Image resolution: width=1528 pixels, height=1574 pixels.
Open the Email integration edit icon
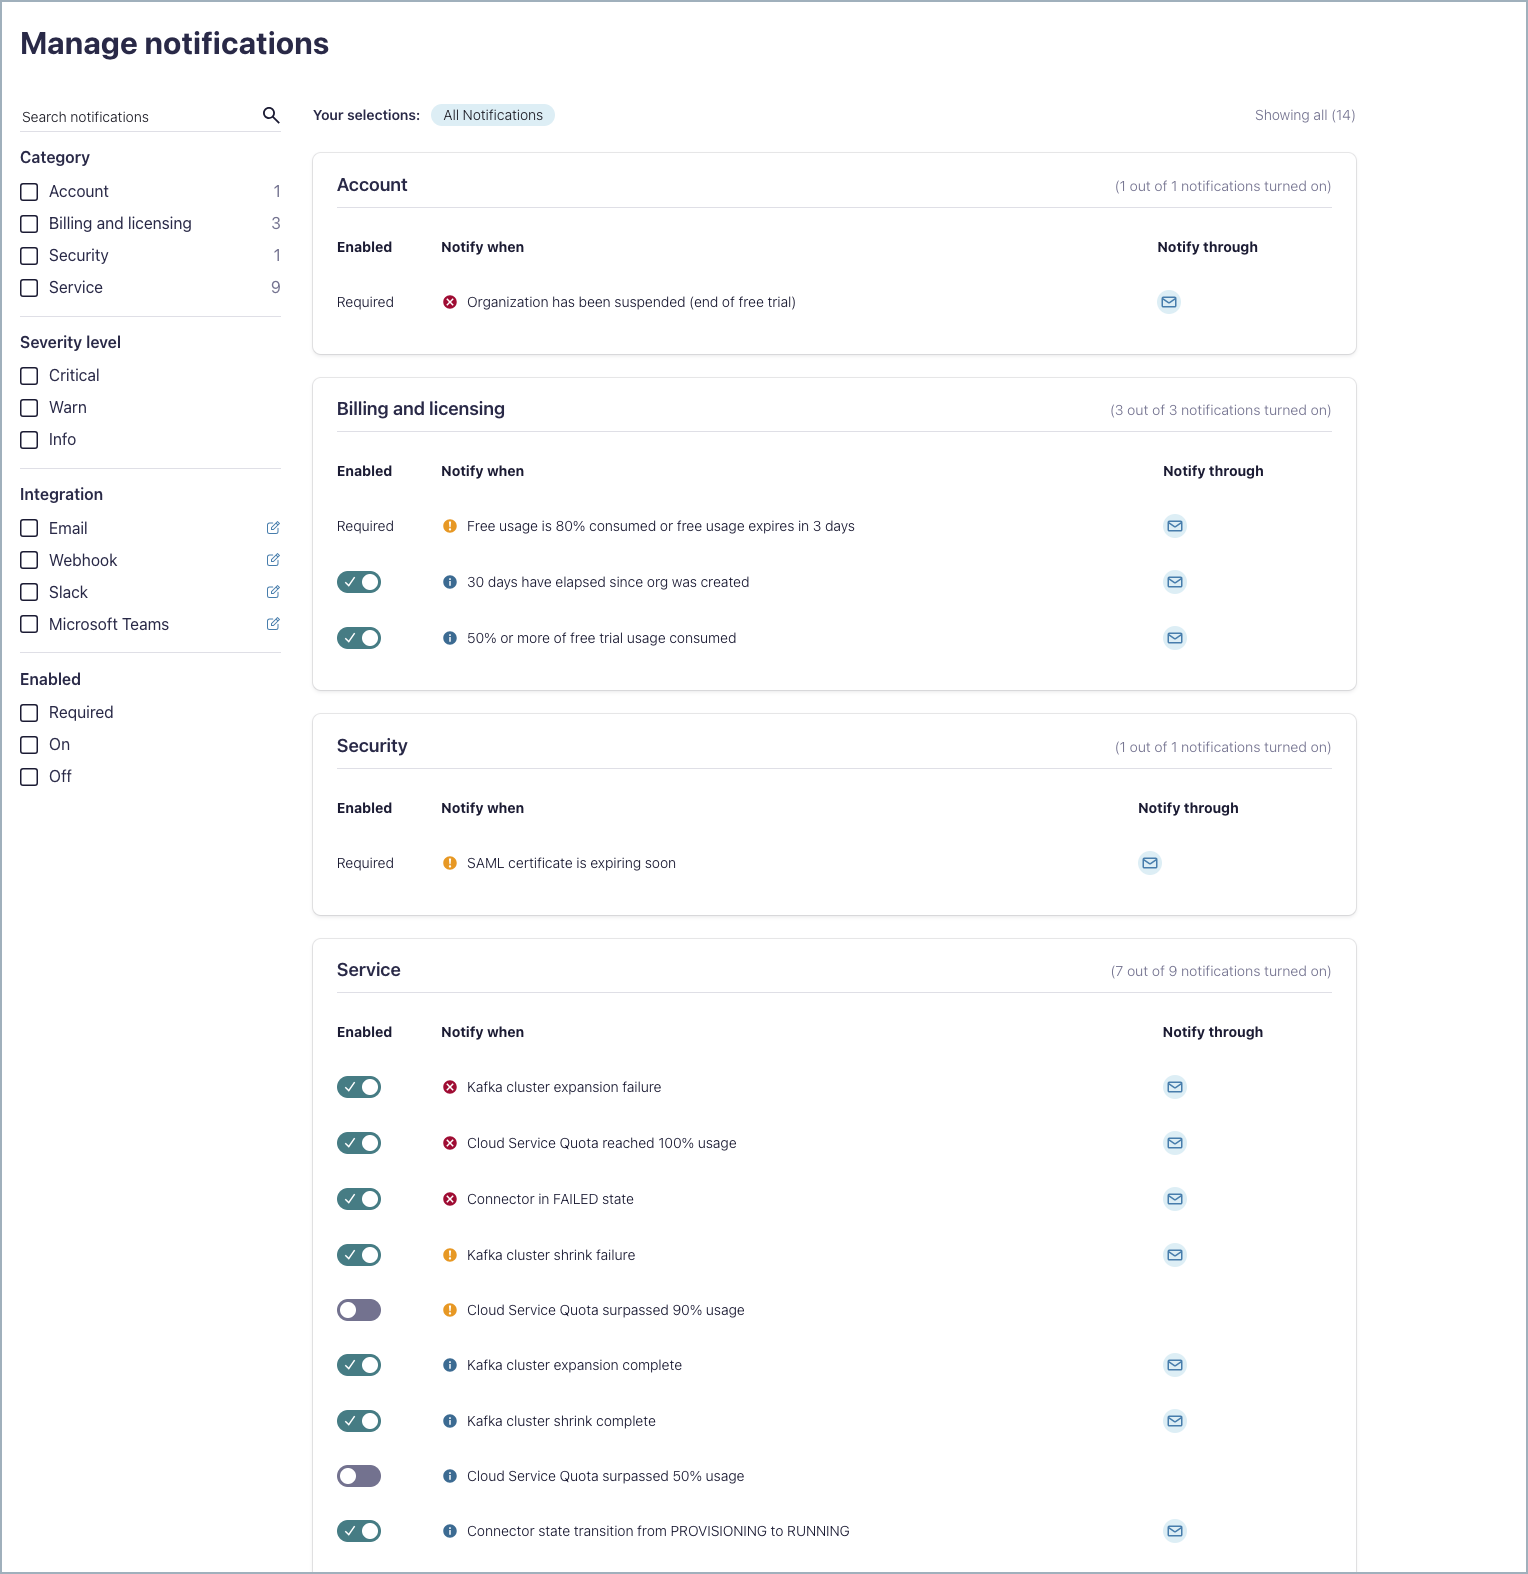(273, 528)
